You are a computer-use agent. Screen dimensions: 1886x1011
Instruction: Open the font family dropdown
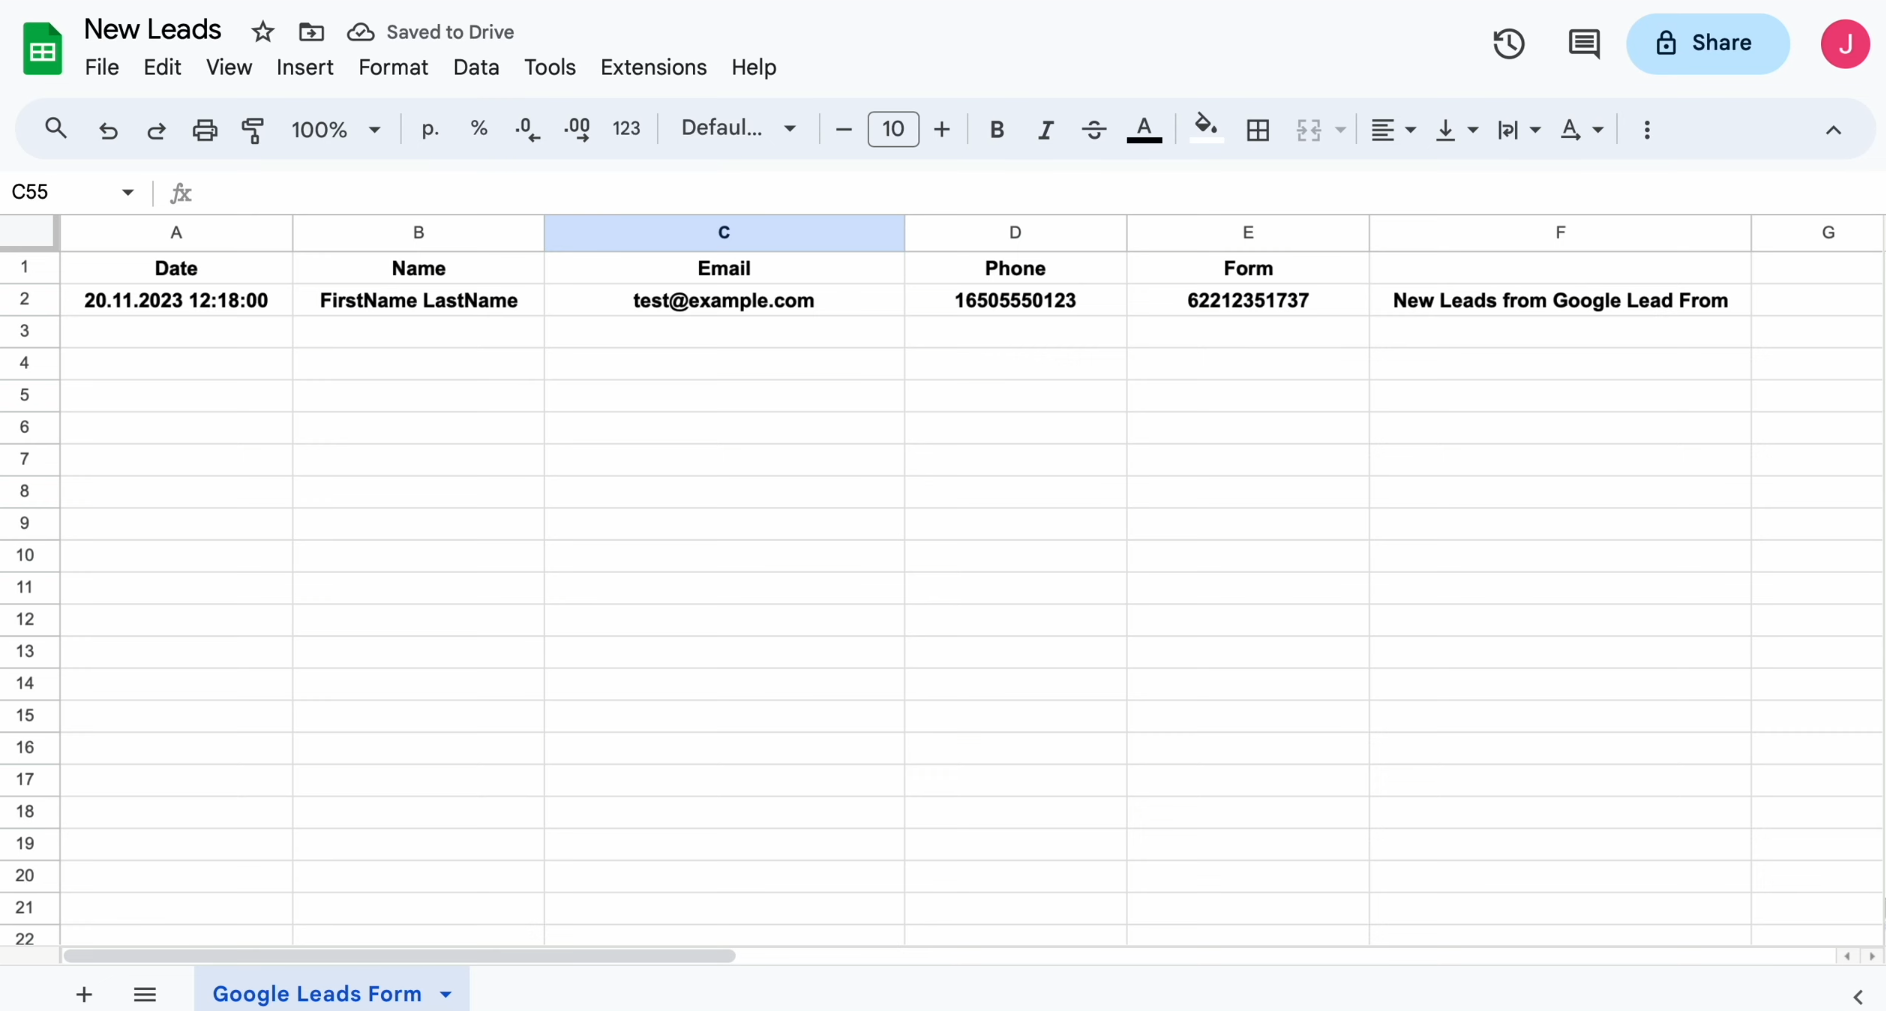pos(738,129)
